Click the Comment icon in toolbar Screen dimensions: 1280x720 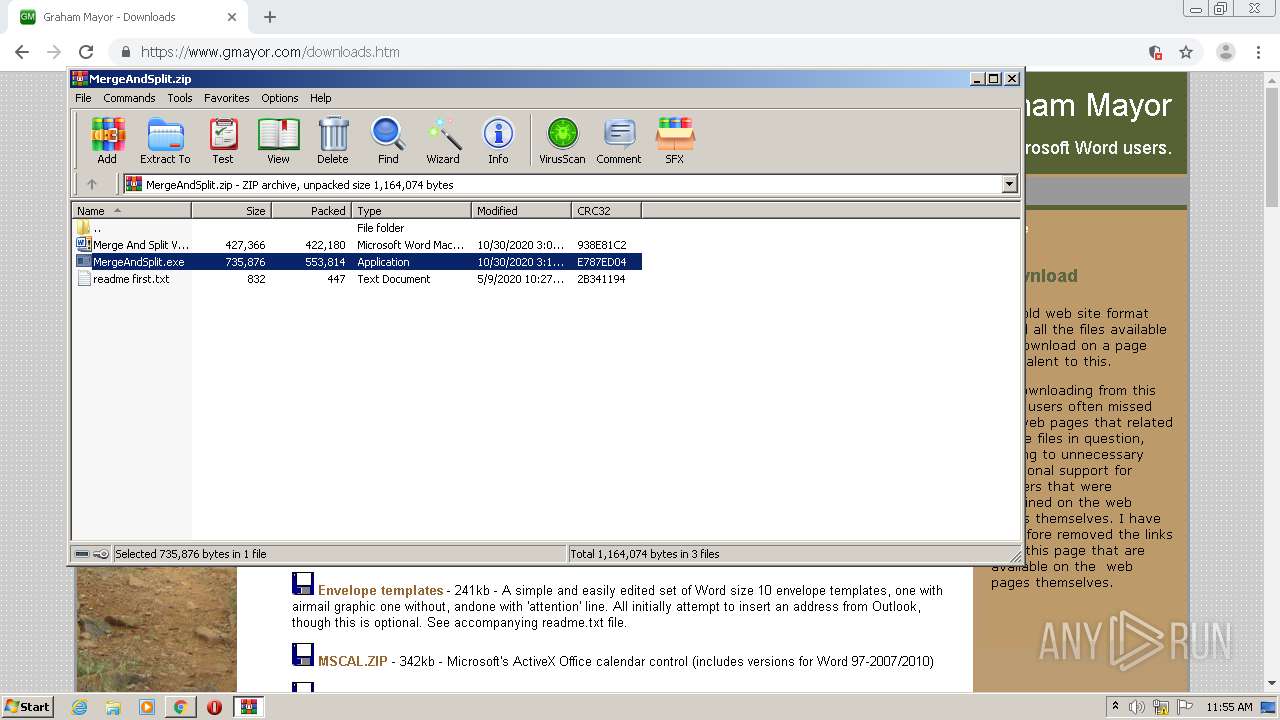pos(619,140)
